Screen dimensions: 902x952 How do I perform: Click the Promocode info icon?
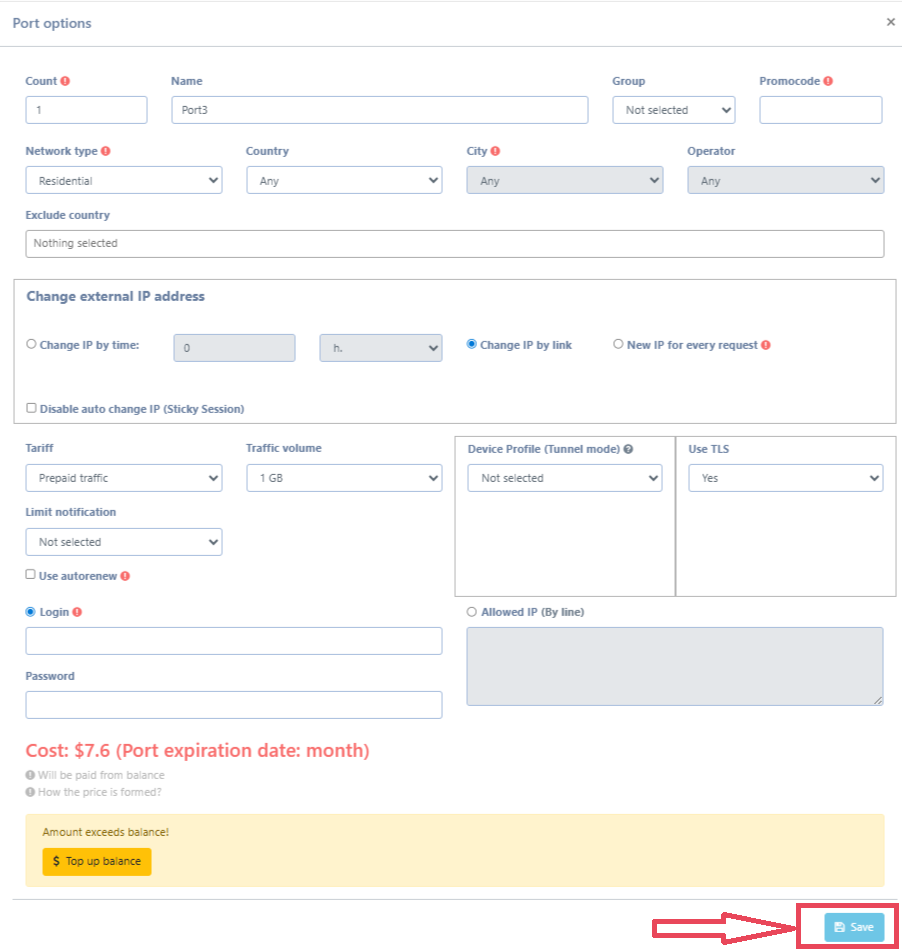[828, 81]
